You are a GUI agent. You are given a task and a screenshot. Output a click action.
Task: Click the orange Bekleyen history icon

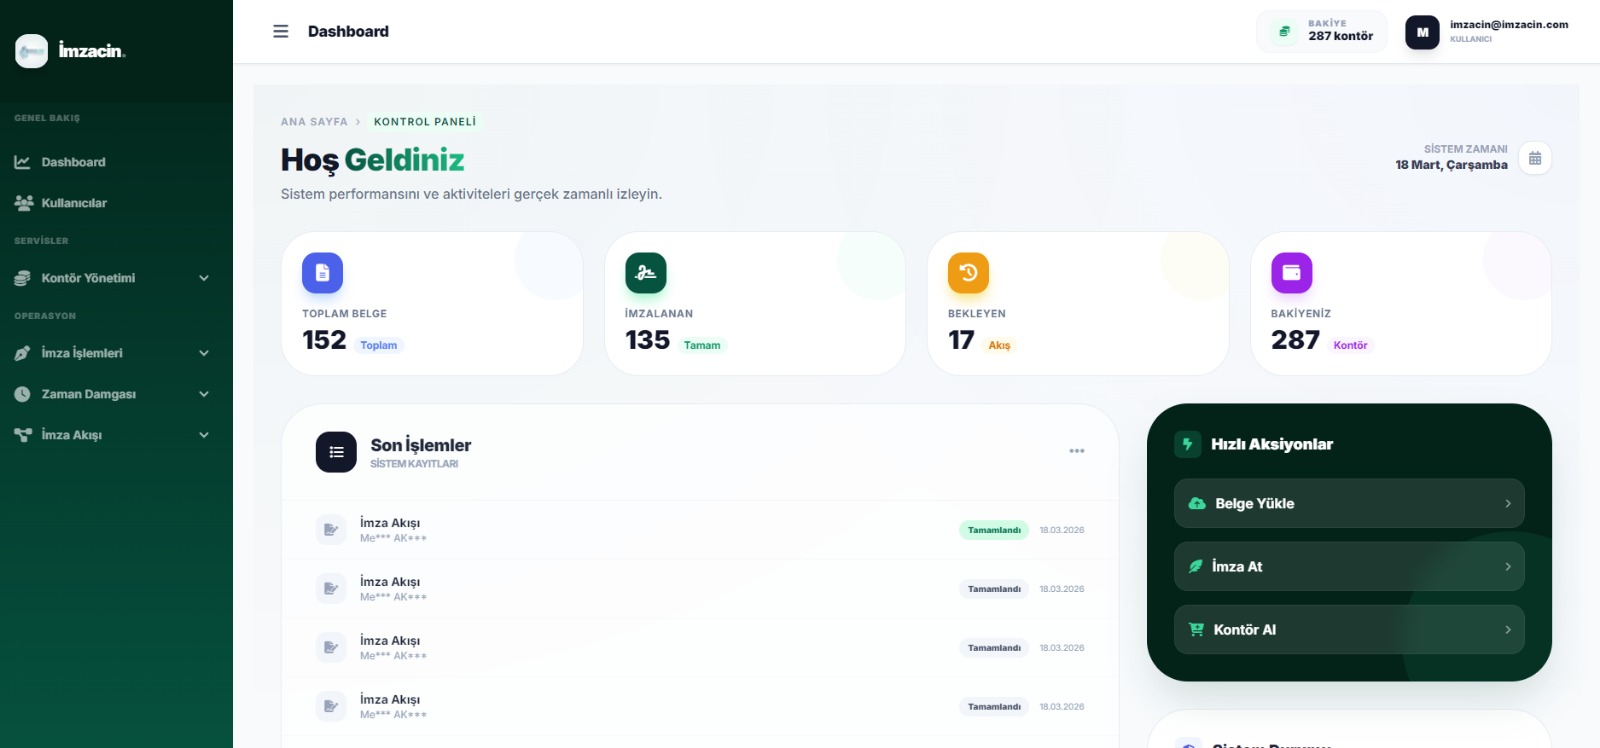click(x=968, y=273)
